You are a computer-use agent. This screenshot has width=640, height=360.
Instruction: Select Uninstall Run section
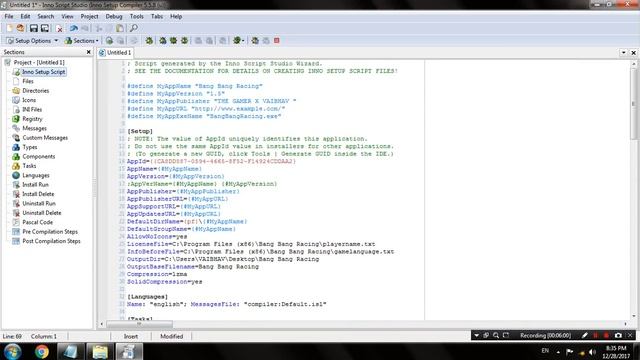click(x=39, y=203)
